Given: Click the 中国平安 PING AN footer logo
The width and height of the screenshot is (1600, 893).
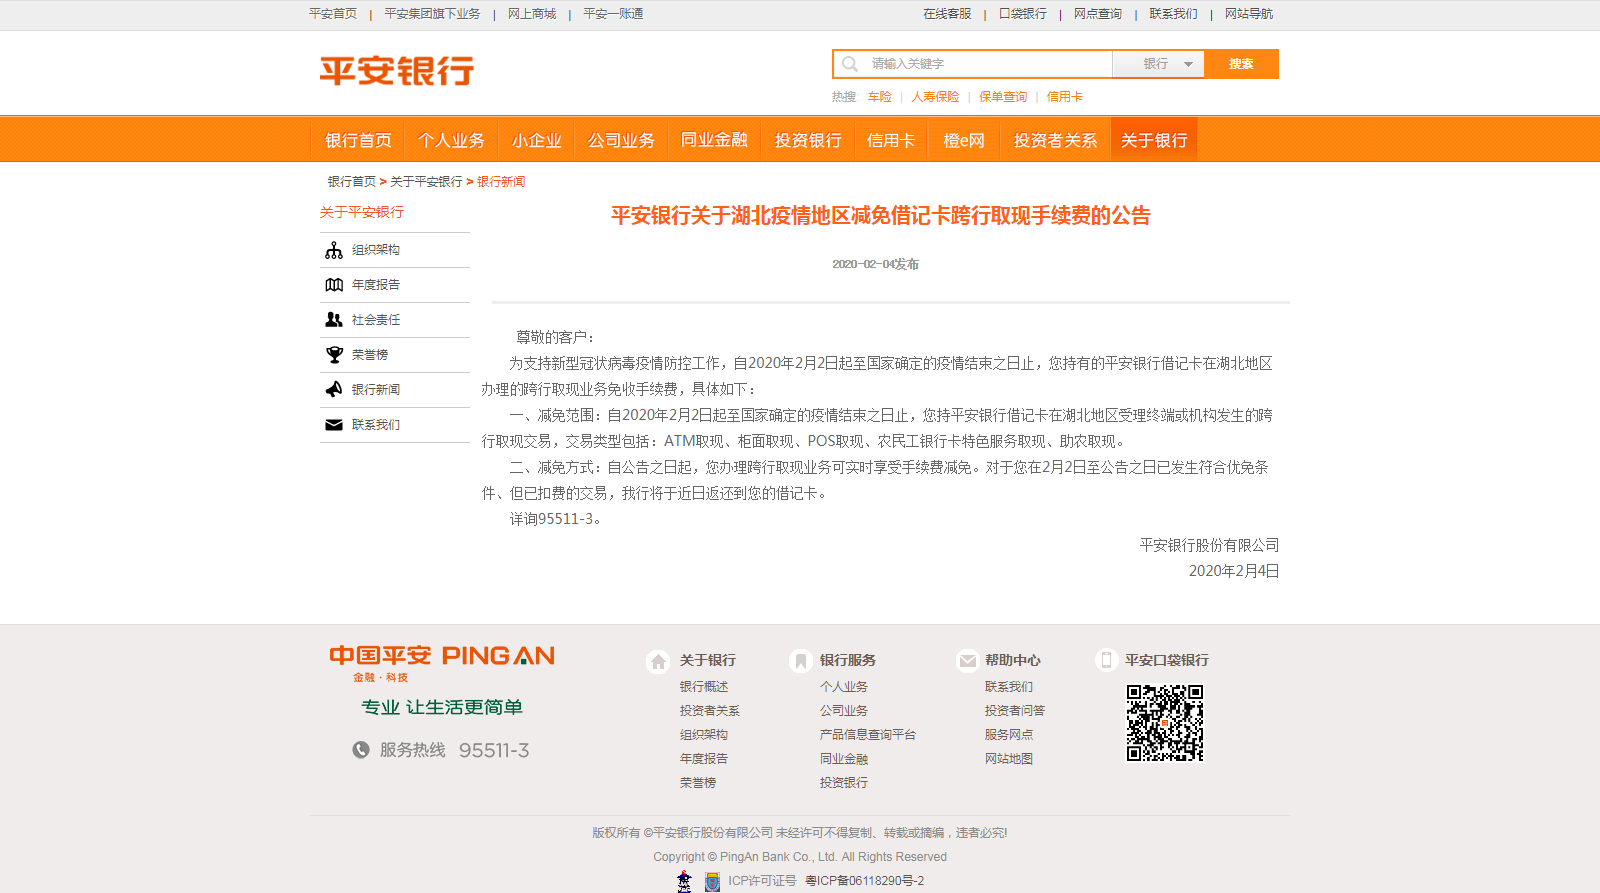Looking at the screenshot, I should [x=442, y=663].
